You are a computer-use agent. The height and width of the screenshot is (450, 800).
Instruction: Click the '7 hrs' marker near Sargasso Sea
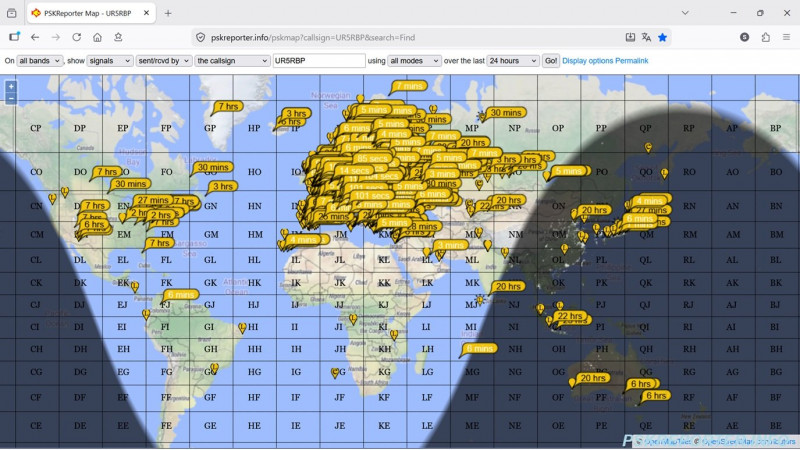[160, 243]
